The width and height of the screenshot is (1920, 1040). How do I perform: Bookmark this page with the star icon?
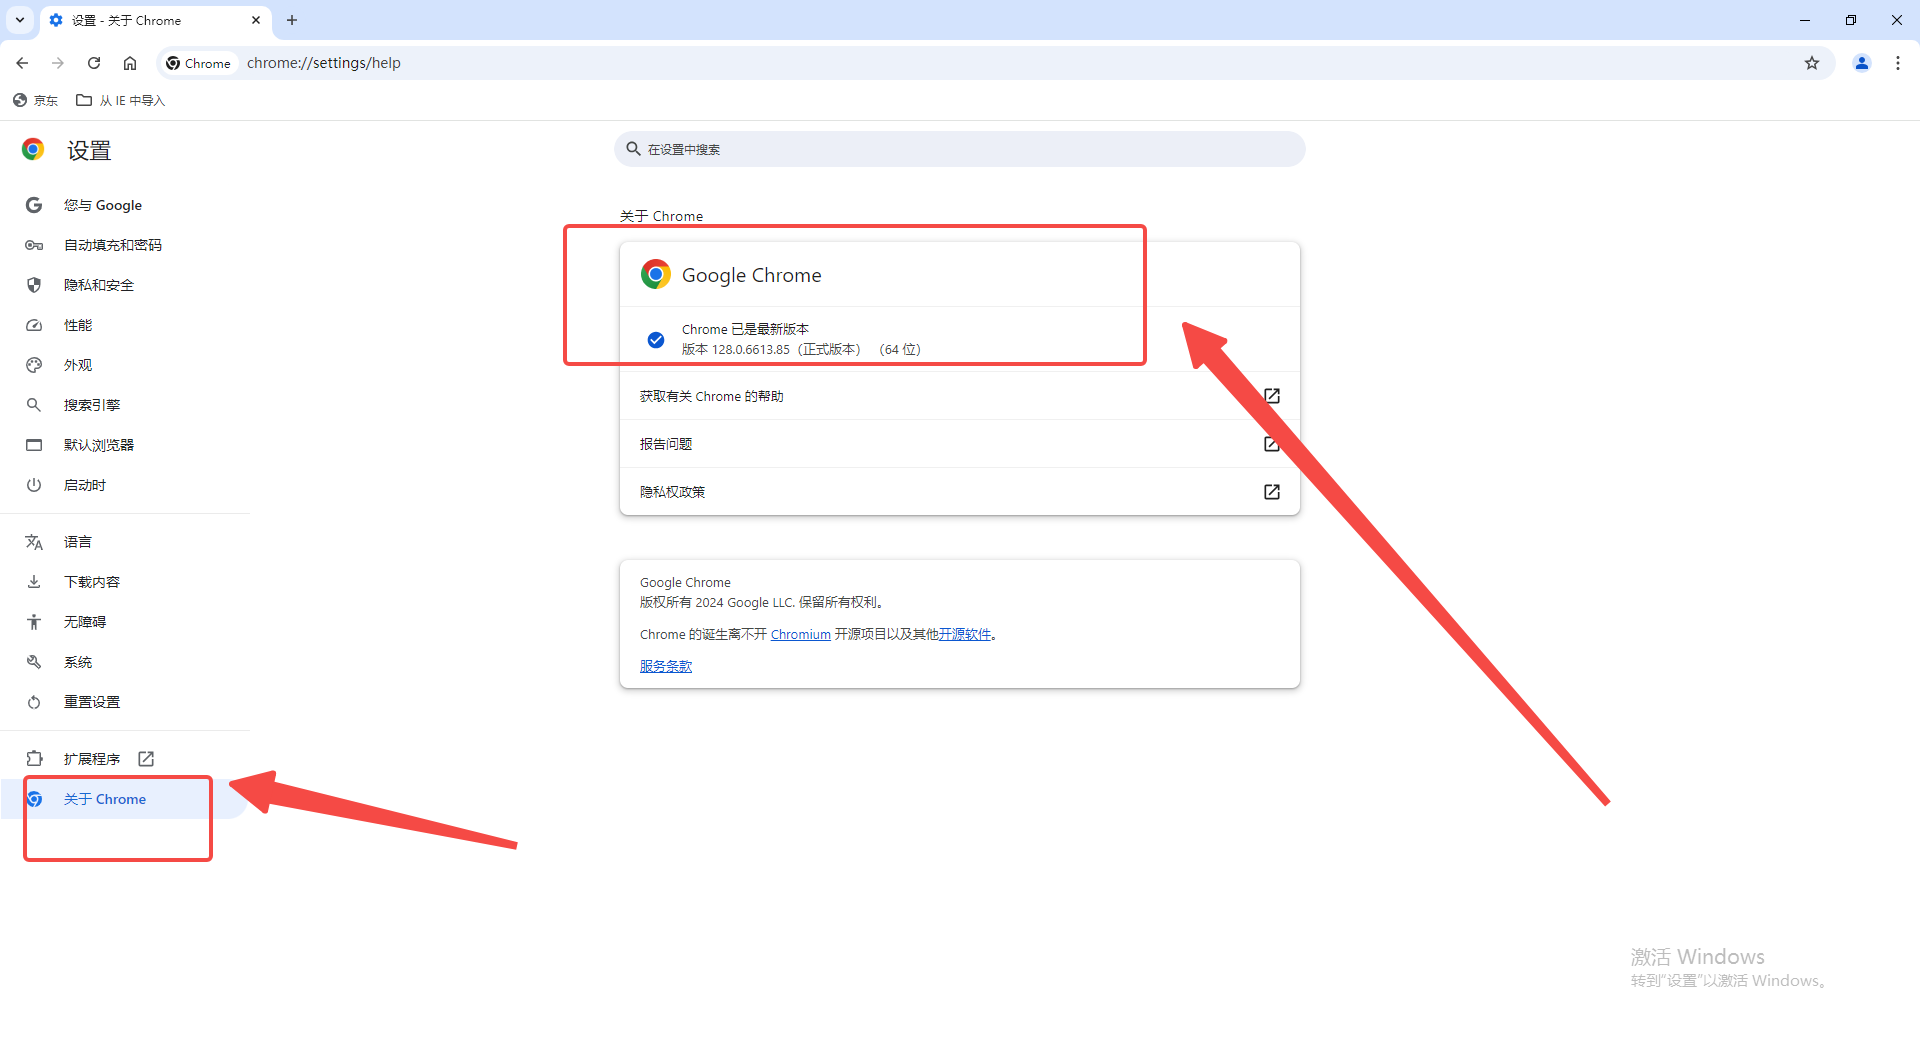pyautogui.click(x=1812, y=63)
